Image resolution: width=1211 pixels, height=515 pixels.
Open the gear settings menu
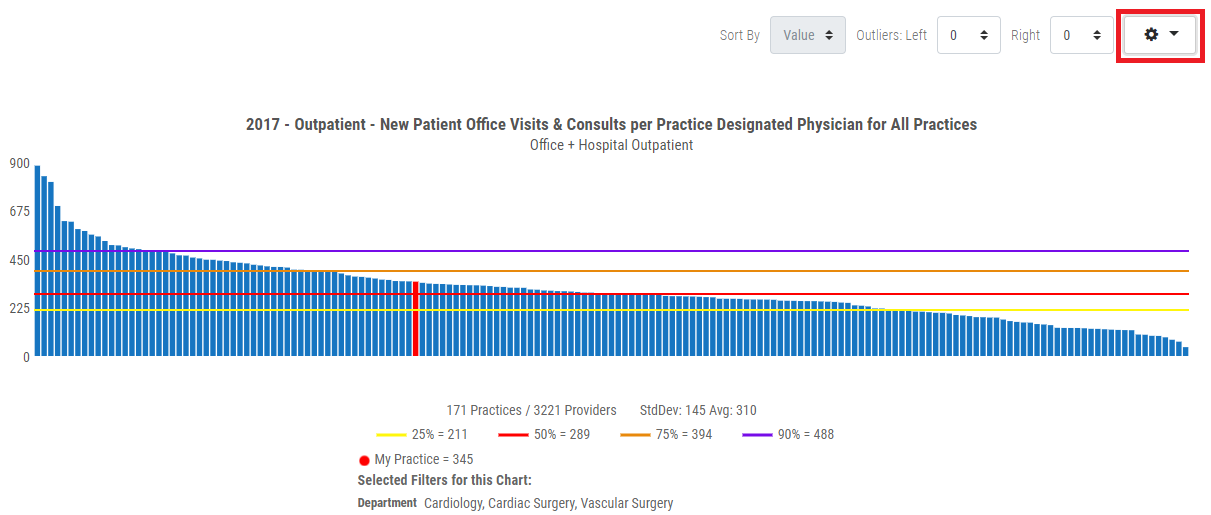1160,35
